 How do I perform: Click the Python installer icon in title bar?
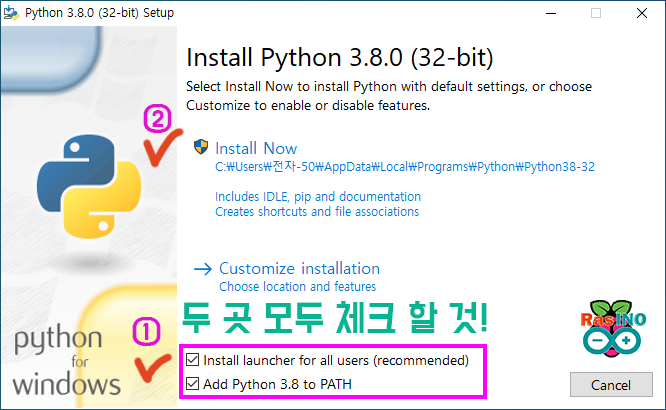(11, 13)
